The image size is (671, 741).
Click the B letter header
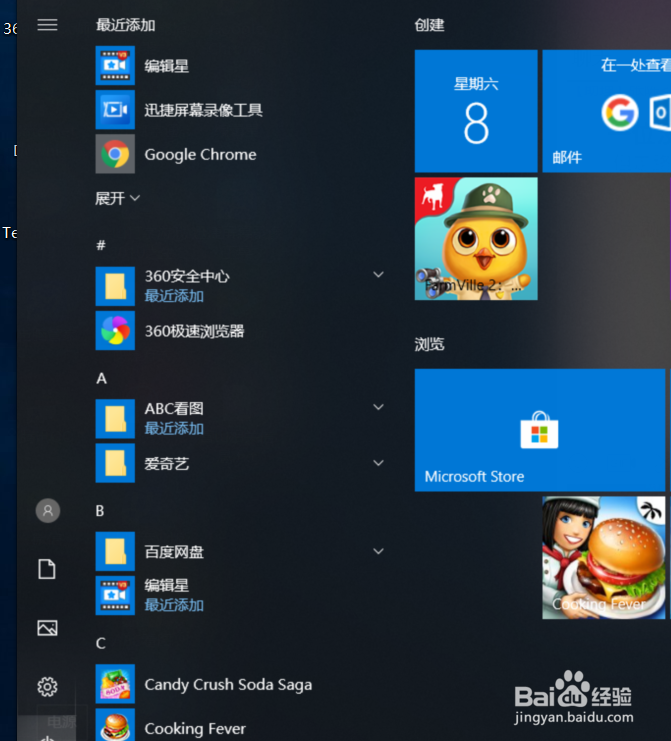tap(100, 510)
